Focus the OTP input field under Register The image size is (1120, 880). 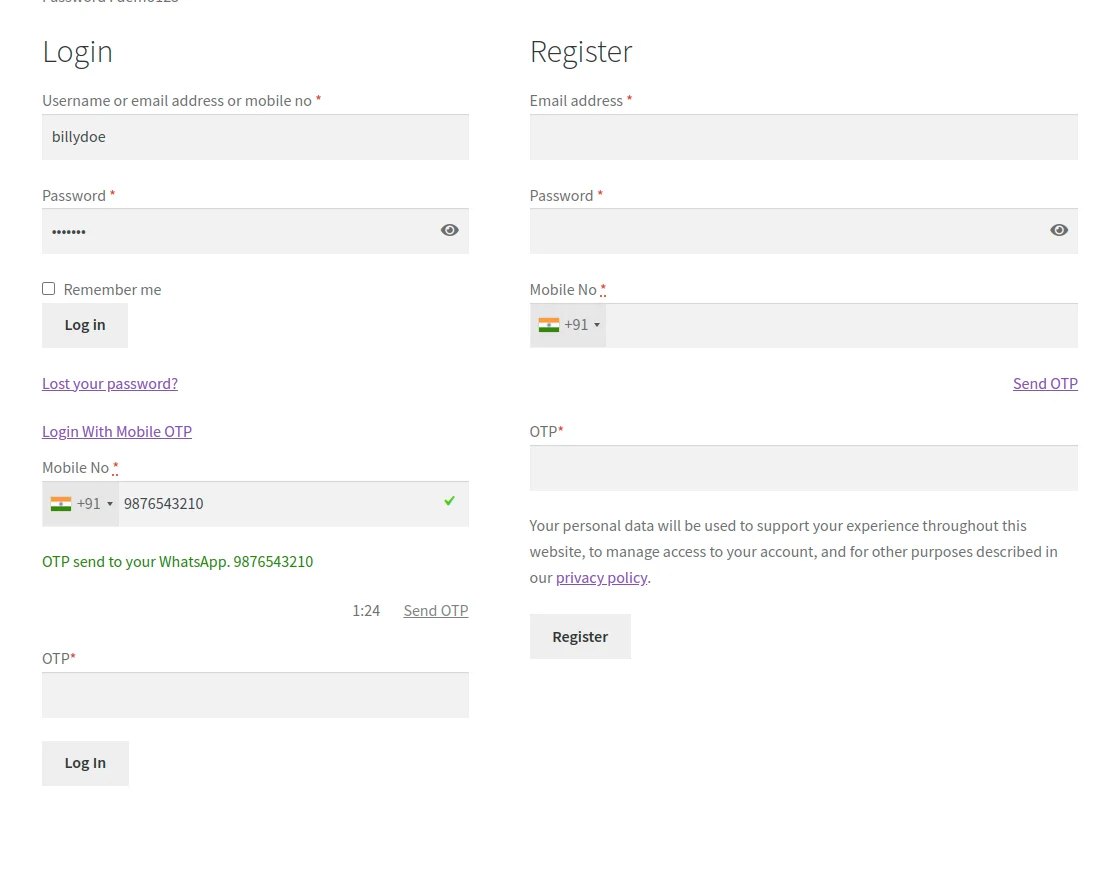[803, 467]
